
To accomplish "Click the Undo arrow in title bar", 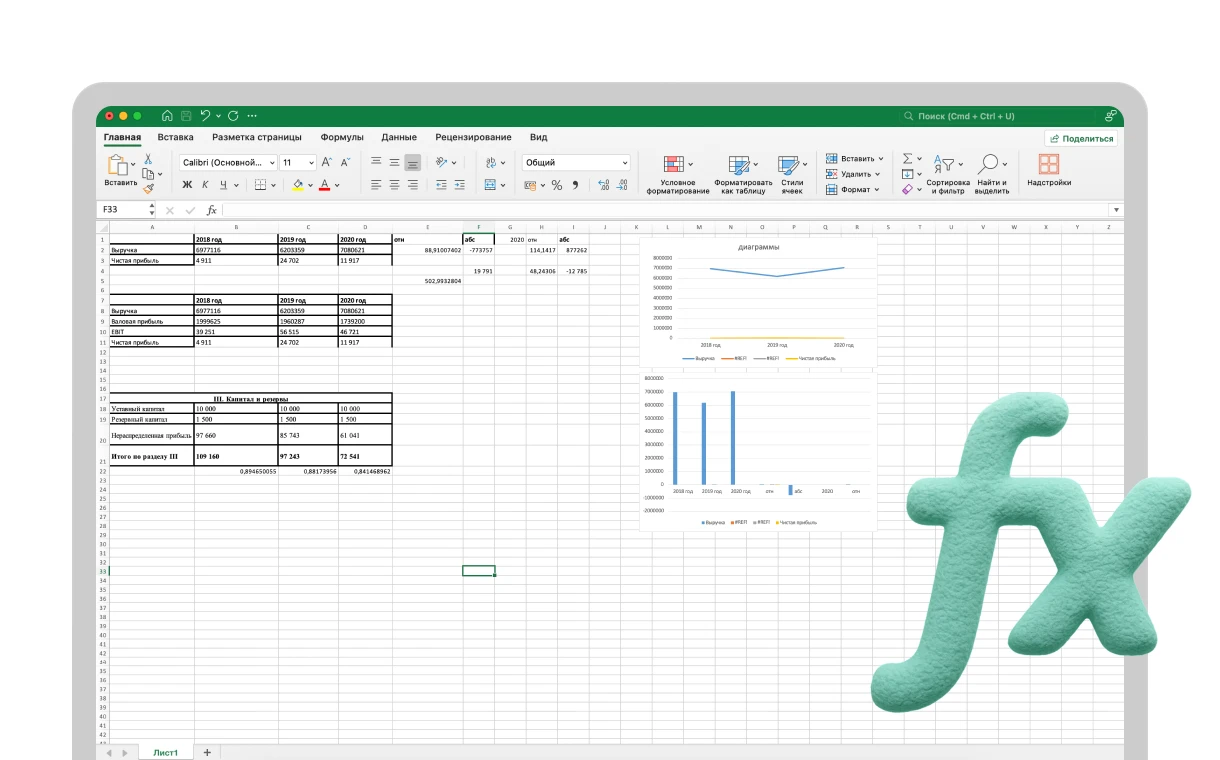I will click(205, 116).
